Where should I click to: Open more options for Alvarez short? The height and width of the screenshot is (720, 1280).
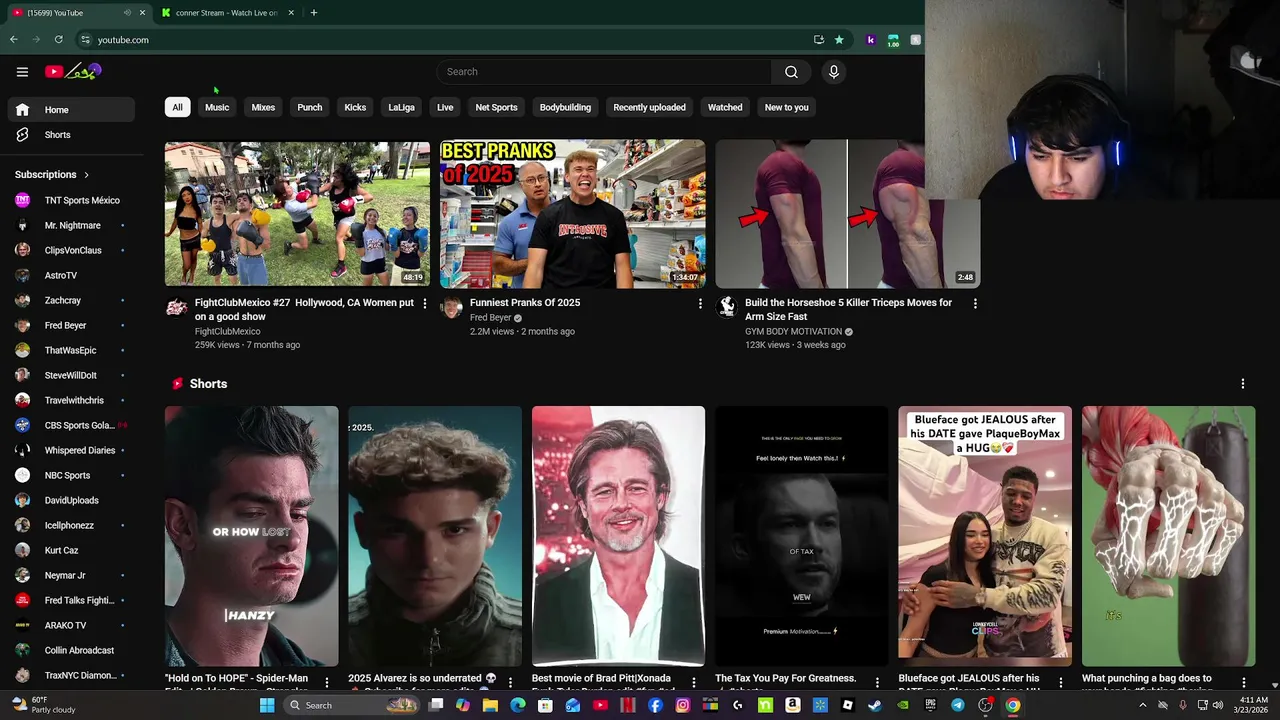tap(510, 682)
